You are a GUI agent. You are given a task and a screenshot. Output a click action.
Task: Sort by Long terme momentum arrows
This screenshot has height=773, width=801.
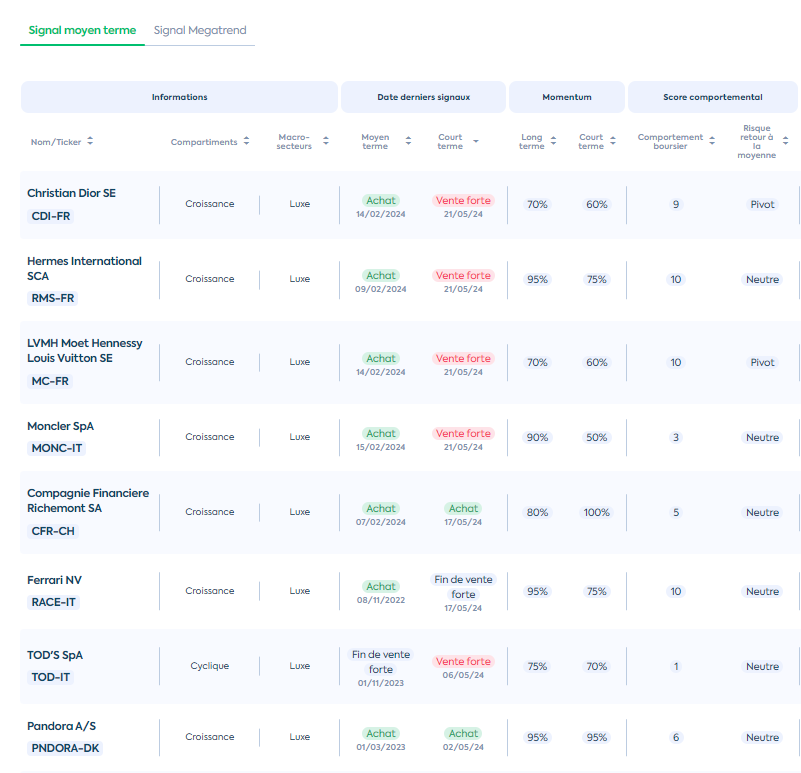pyautogui.click(x=553, y=141)
